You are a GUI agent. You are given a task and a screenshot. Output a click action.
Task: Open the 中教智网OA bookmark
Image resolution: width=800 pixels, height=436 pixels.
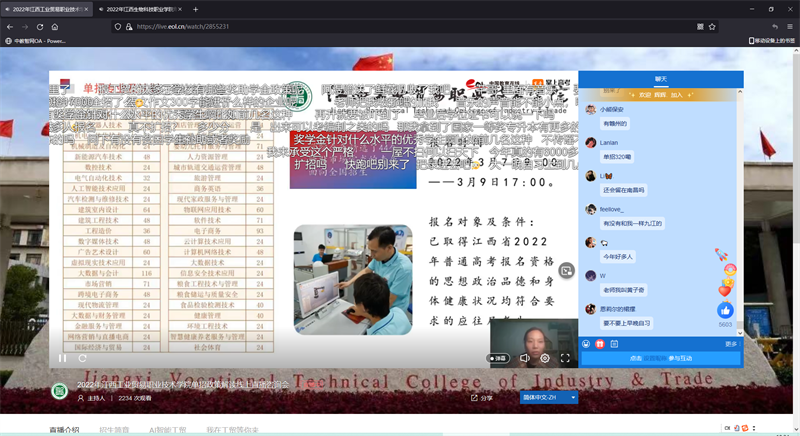coord(36,41)
